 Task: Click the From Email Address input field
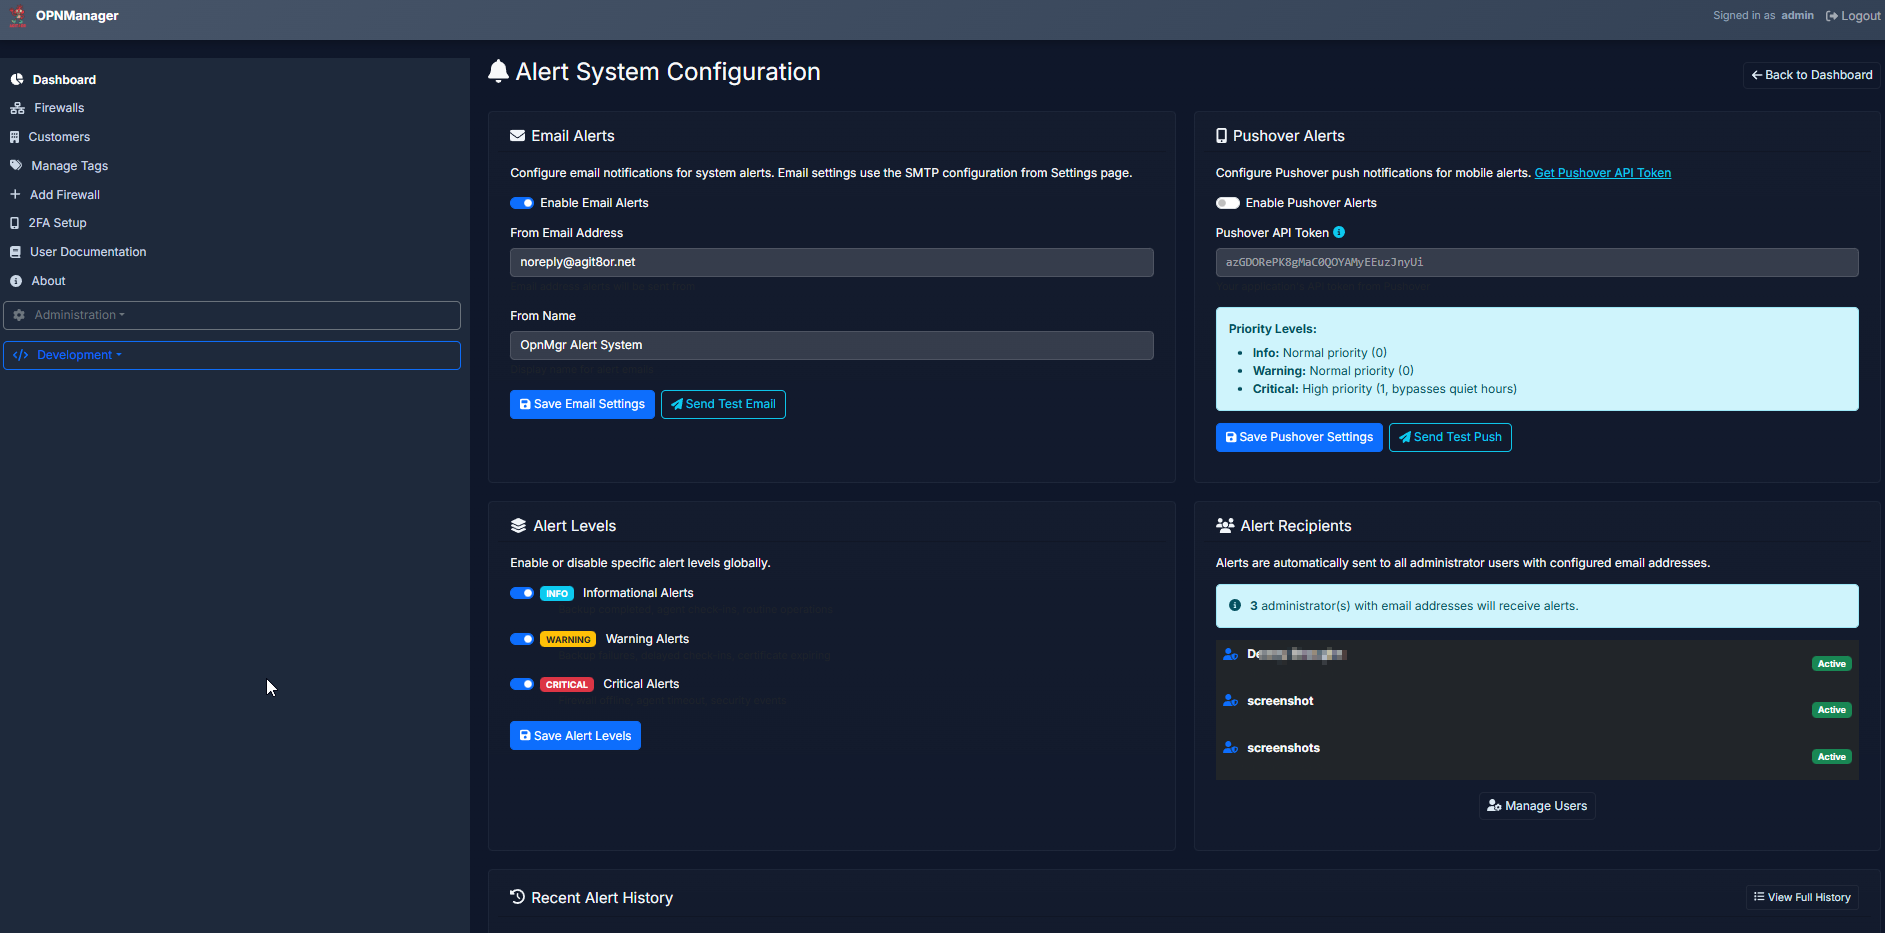pos(831,262)
